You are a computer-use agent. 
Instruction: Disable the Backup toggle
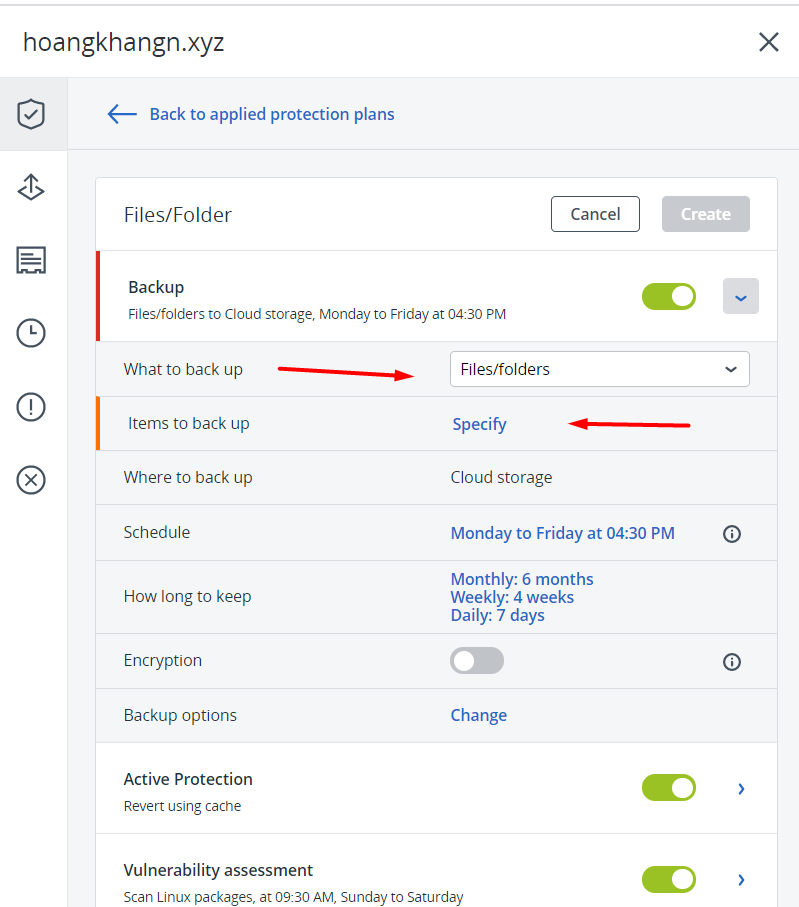669,297
